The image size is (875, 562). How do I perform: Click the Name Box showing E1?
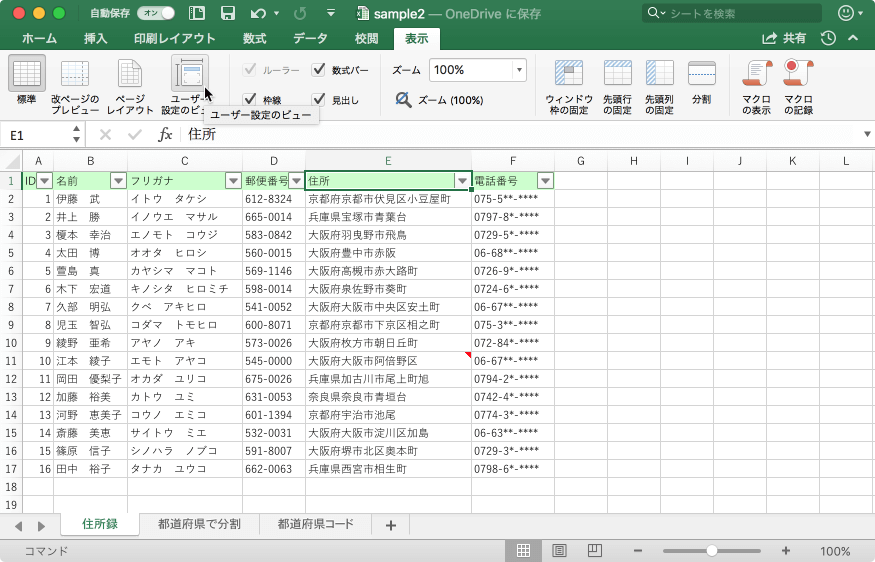click(36, 135)
